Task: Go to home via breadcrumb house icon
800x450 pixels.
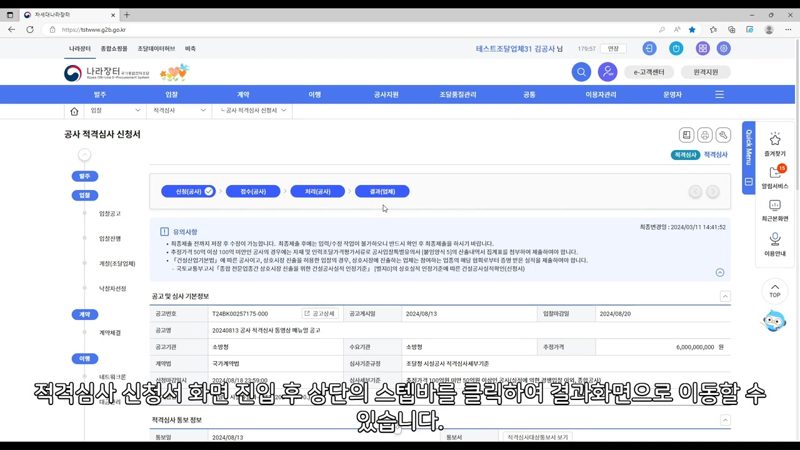Action: (x=74, y=111)
